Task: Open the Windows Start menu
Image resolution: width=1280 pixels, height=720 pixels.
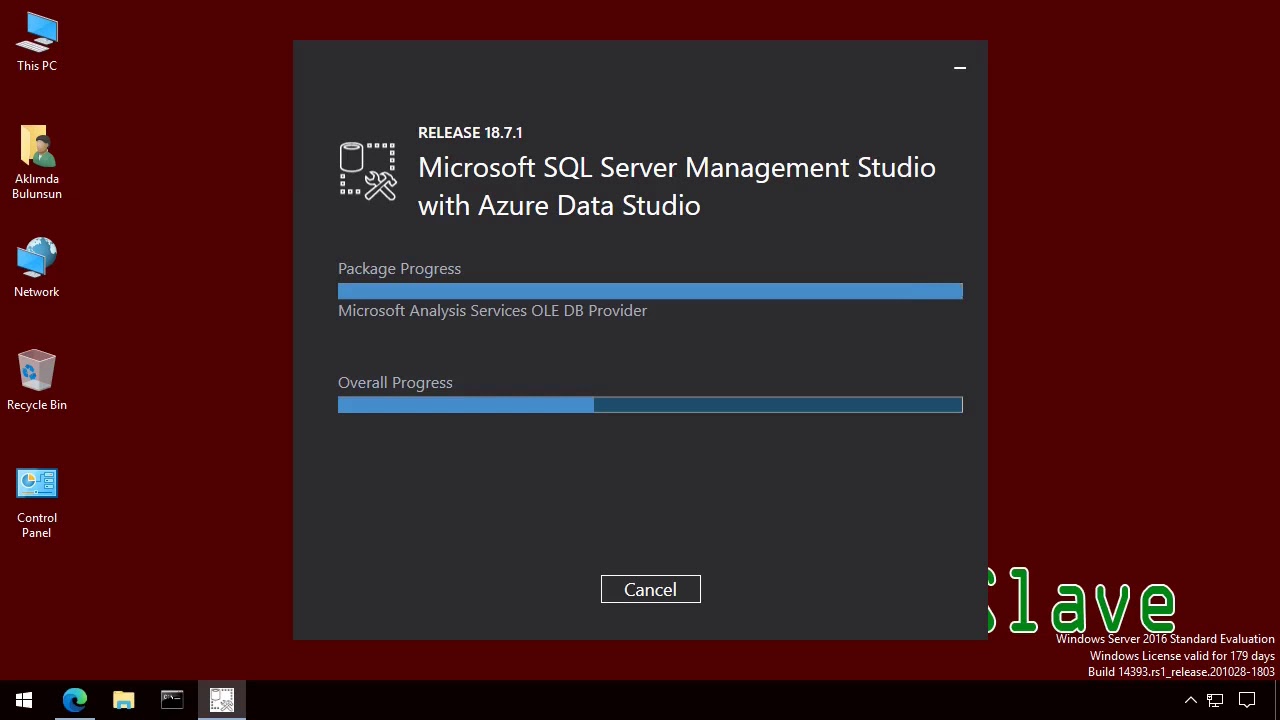Action: [24, 700]
